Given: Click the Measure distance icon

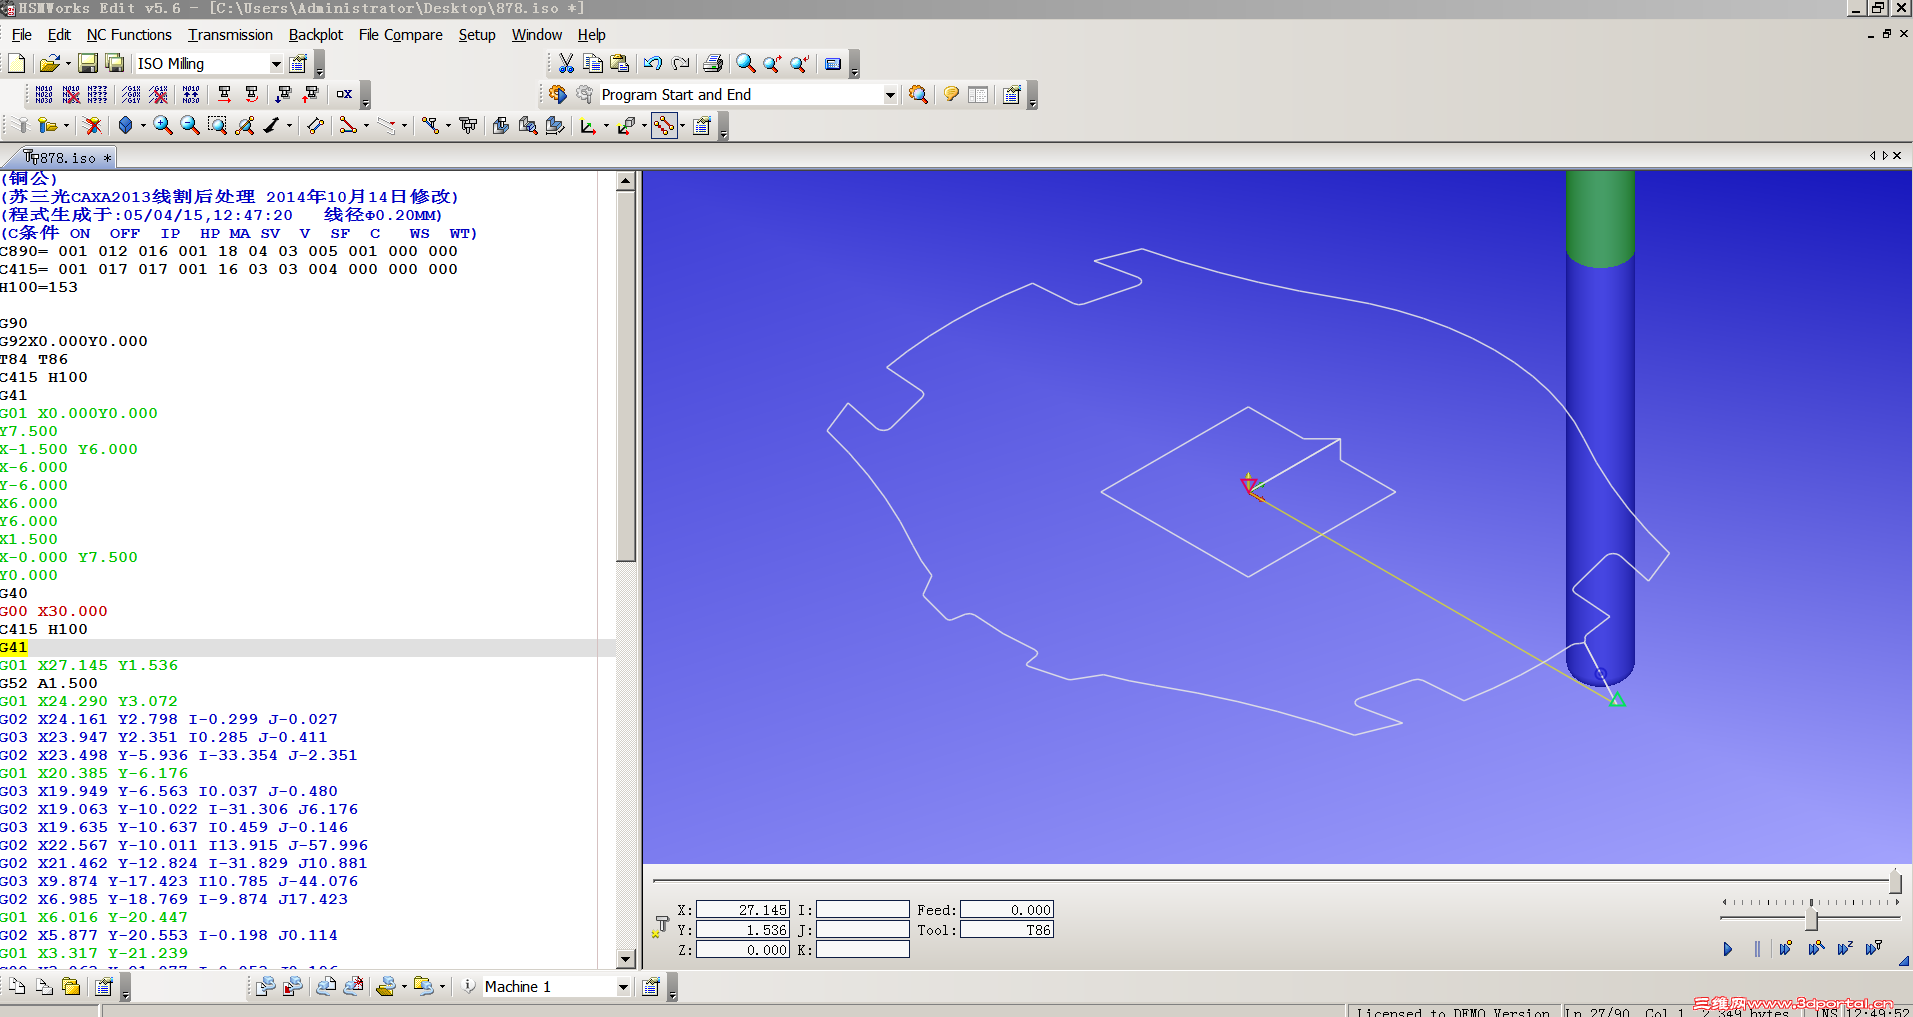Looking at the screenshot, I should [x=315, y=126].
